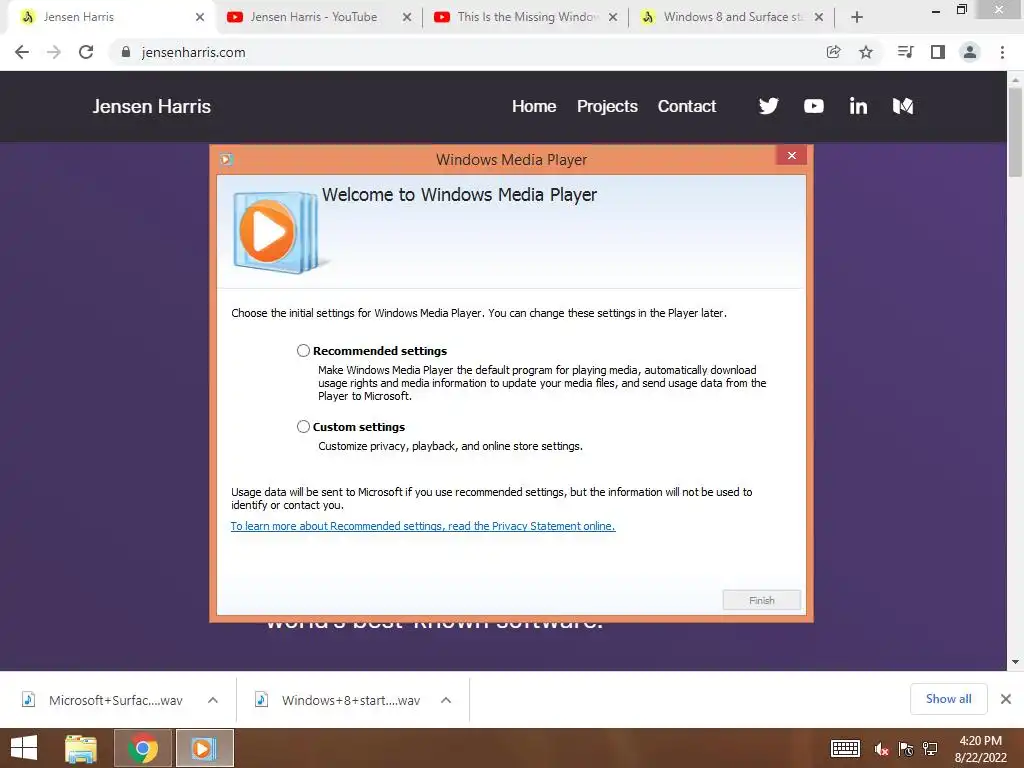Click the taskbar clock 4:20 PM

point(980,741)
